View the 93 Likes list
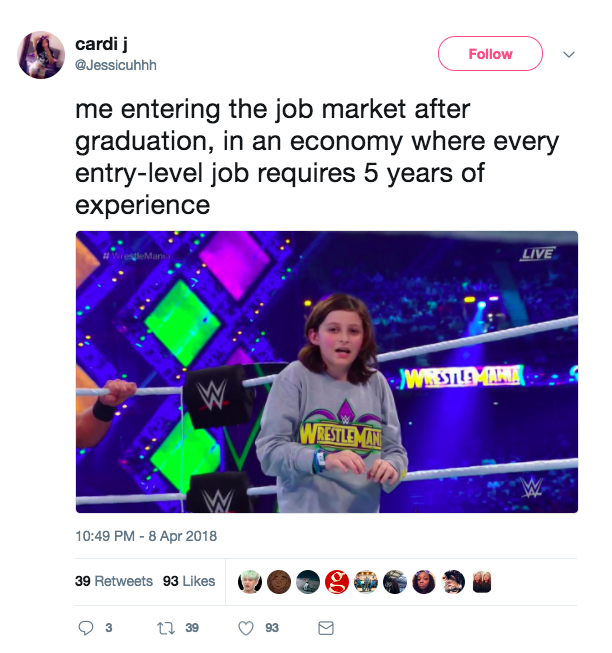The width and height of the screenshot is (612, 653). click(189, 581)
